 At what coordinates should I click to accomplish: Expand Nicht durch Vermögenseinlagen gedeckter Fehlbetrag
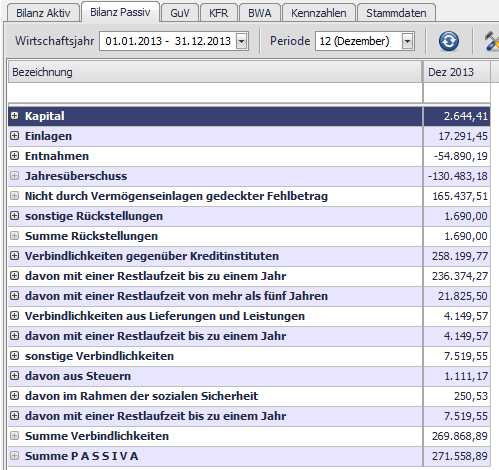point(14,196)
